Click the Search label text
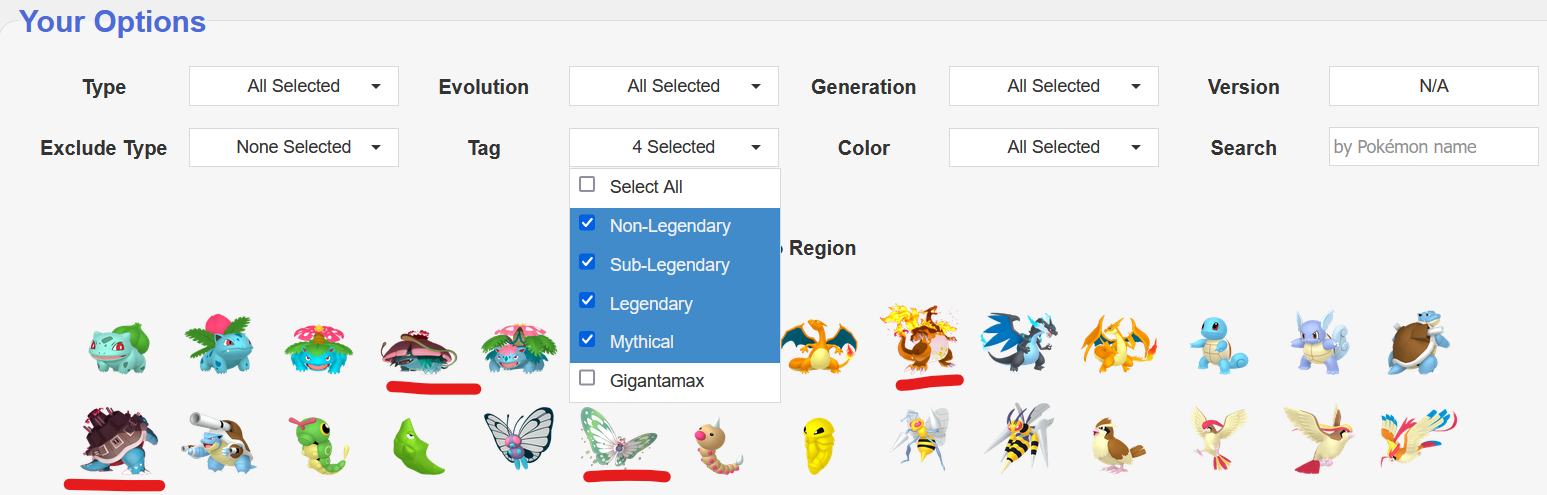Viewport: 1547px width, 495px height. pyautogui.click(x=1244, y=148)
